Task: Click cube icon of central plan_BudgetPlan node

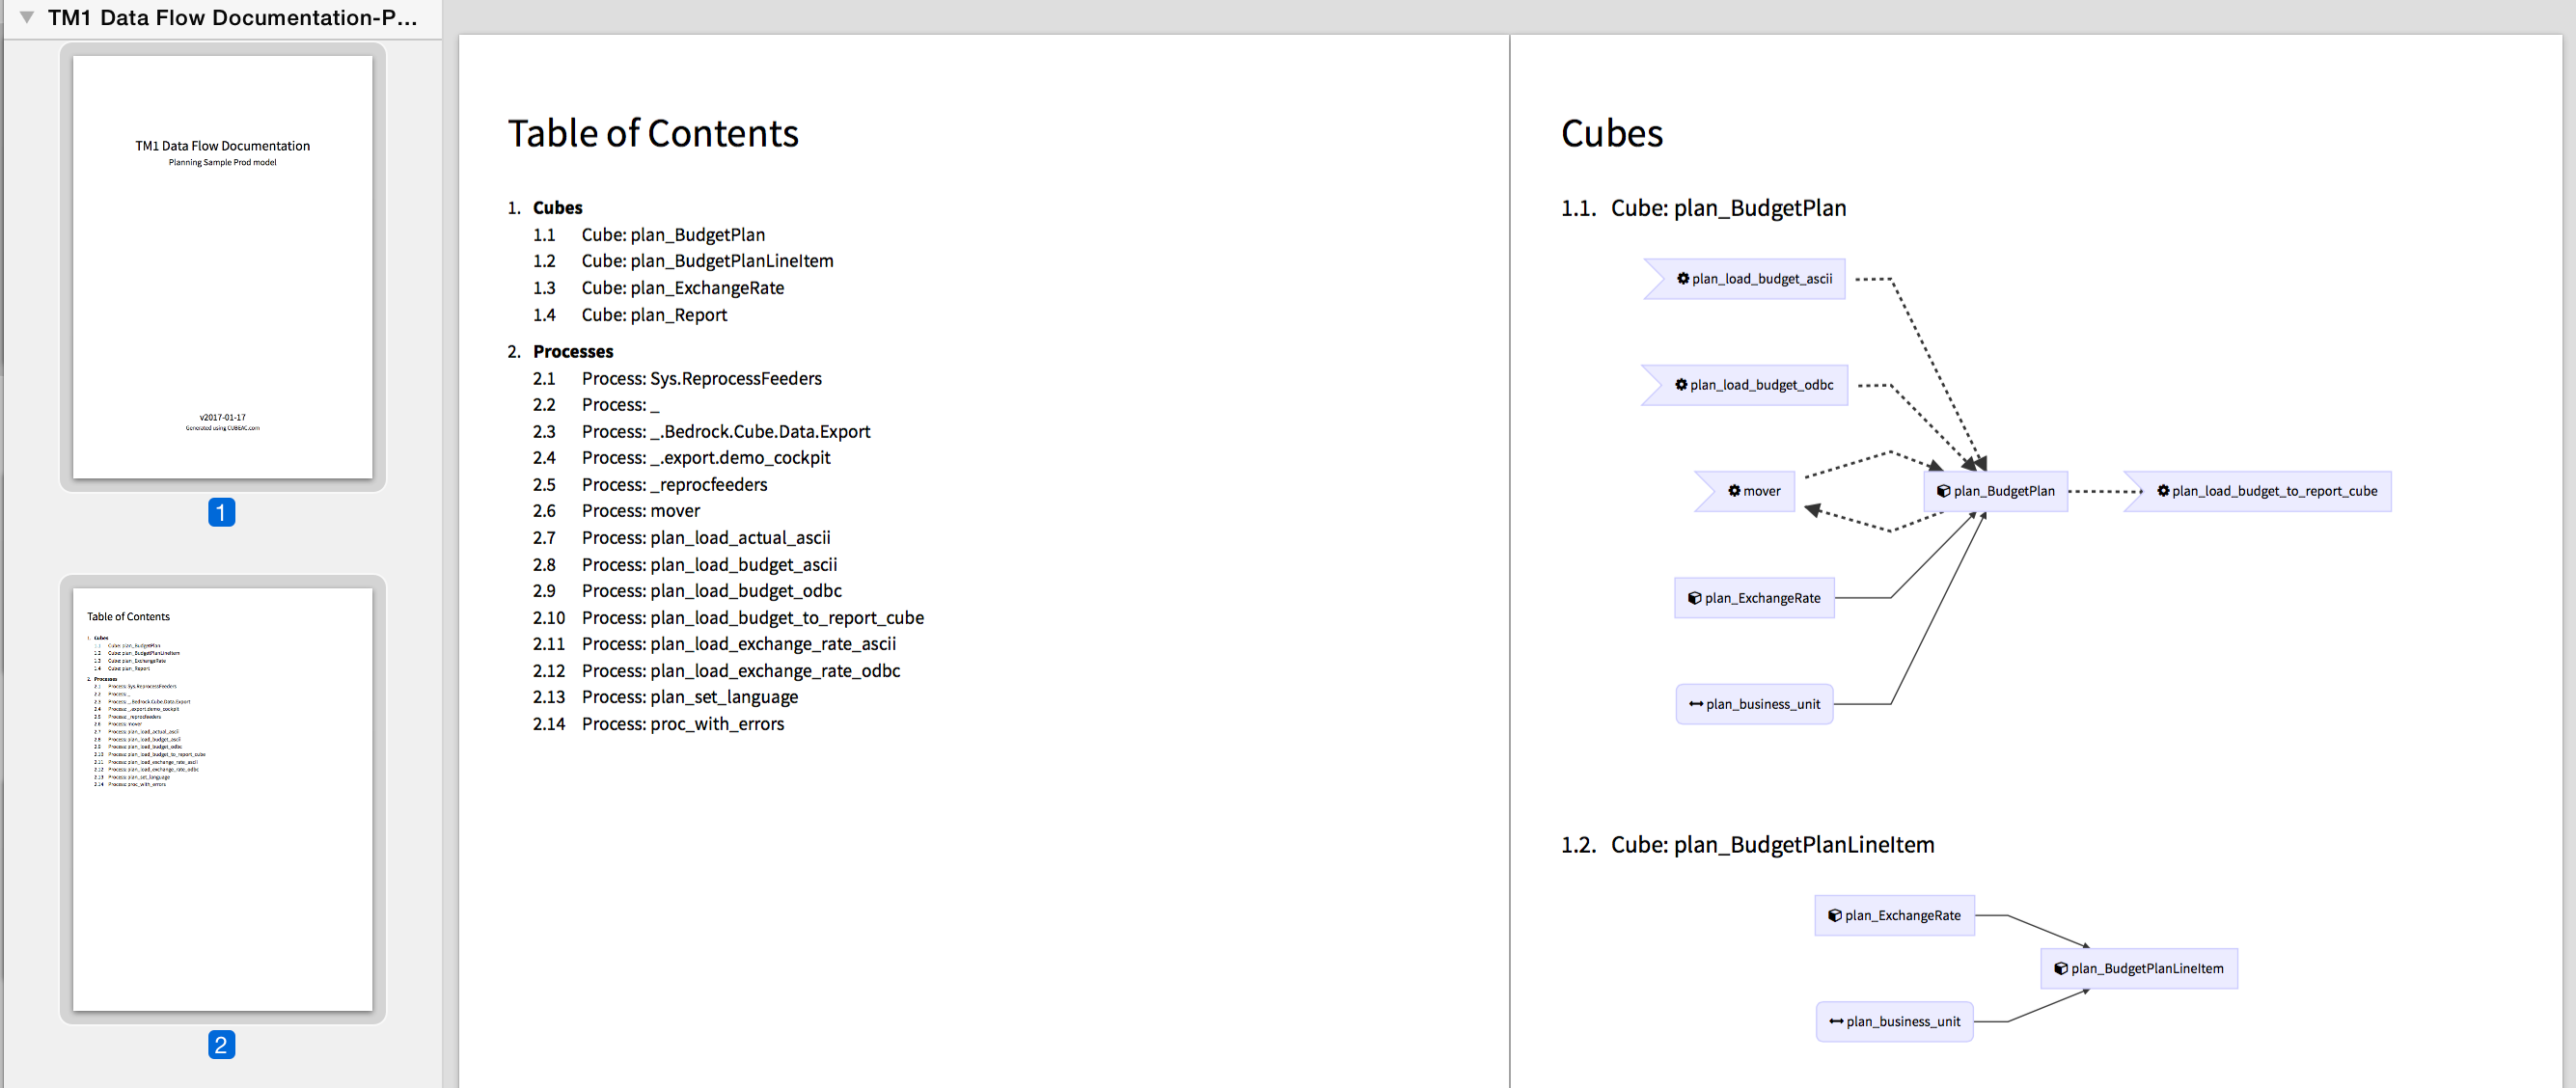Action: pos(1943,490)
